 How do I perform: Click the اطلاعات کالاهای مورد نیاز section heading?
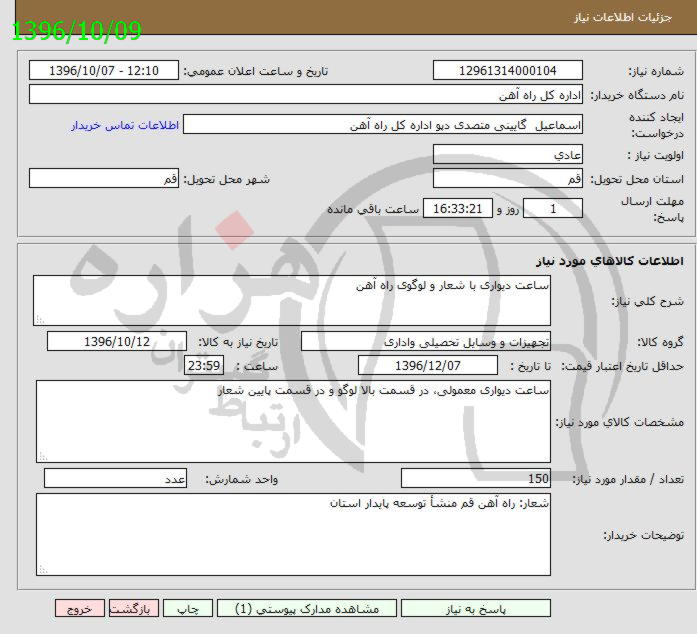point(609,261)
